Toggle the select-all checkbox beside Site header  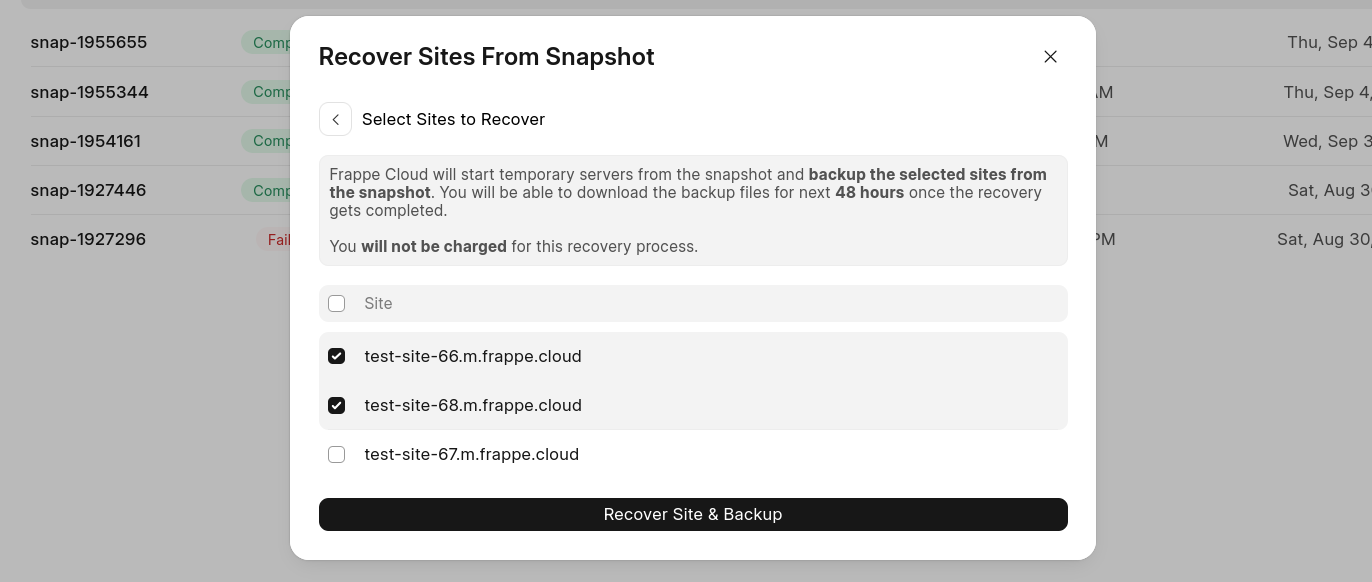337,303
